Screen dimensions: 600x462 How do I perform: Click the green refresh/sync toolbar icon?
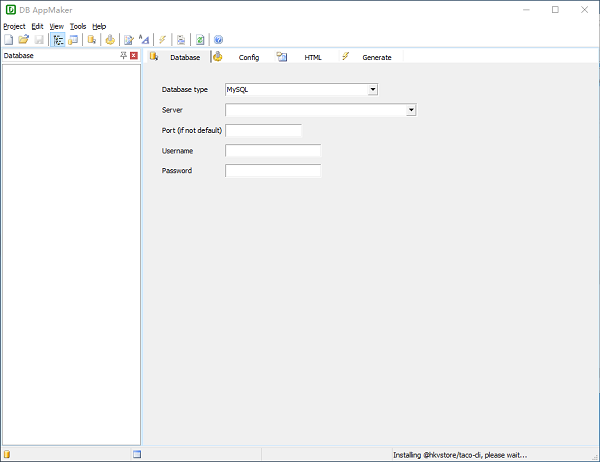tap(200, 40)
